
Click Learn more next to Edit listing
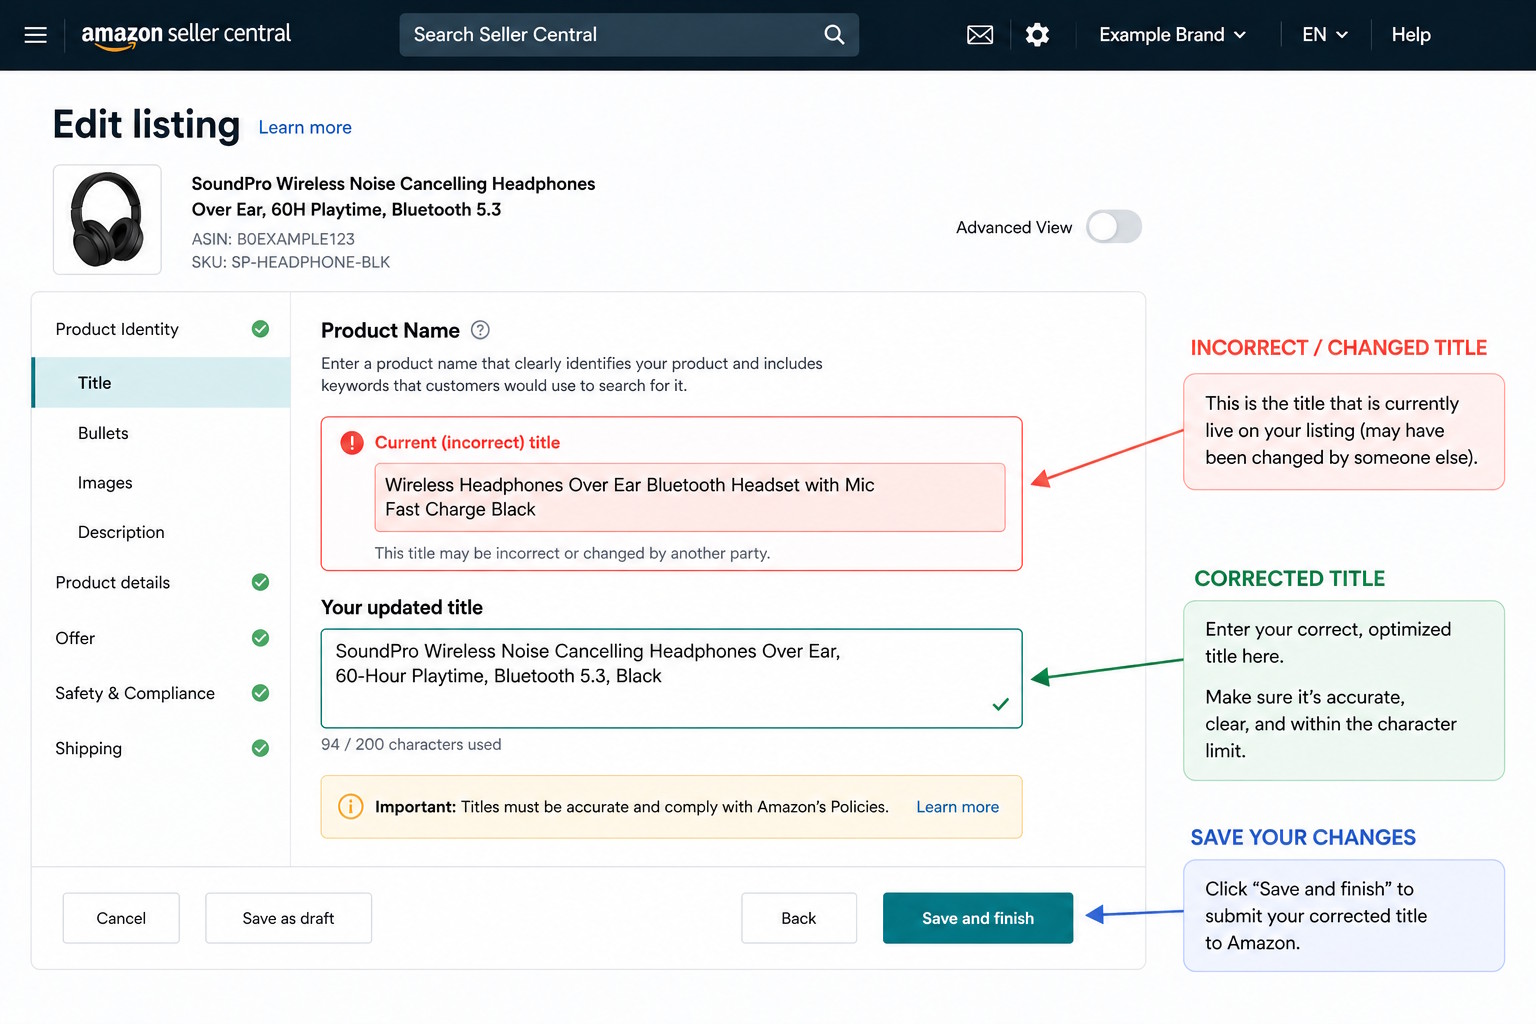tap(305, 128)
